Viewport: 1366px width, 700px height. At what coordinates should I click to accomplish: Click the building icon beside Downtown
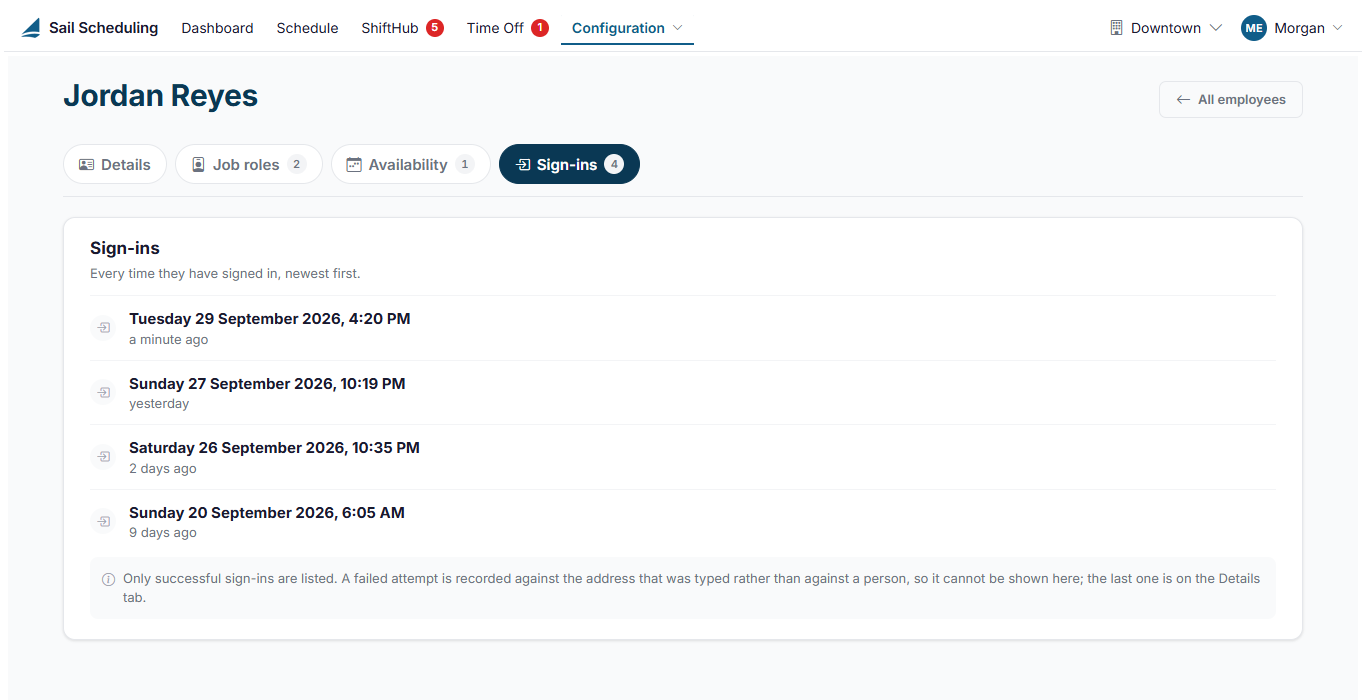(x=1117, y=28)
